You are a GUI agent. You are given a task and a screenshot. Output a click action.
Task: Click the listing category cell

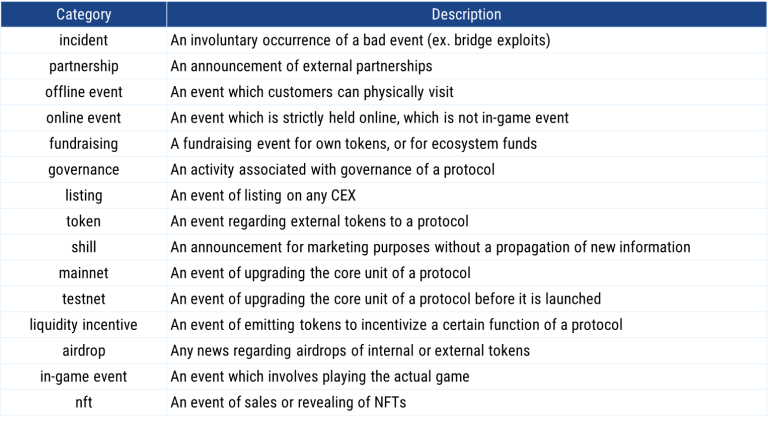tap(83, 196)
